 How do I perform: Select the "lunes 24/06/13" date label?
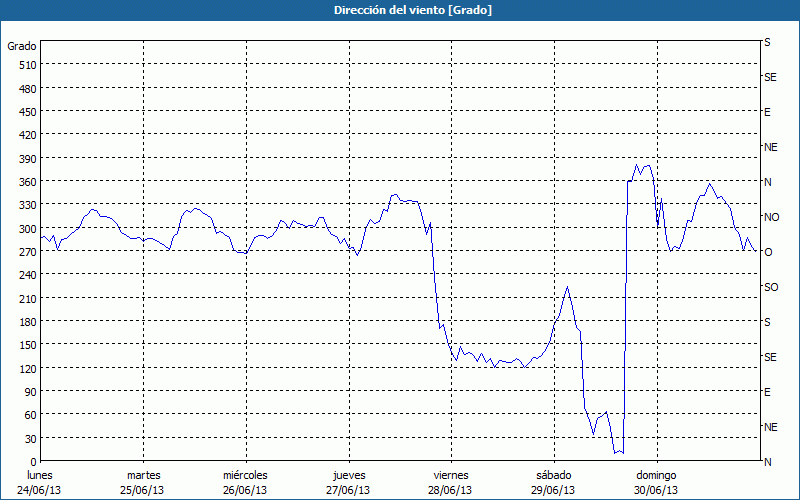click(x=40, y=482)
